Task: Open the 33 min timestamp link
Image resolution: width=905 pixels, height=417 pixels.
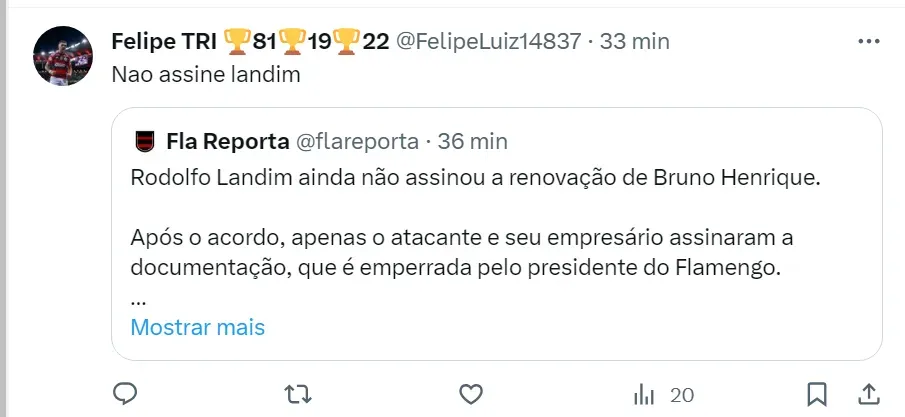Action: click(x=635, y=41)
